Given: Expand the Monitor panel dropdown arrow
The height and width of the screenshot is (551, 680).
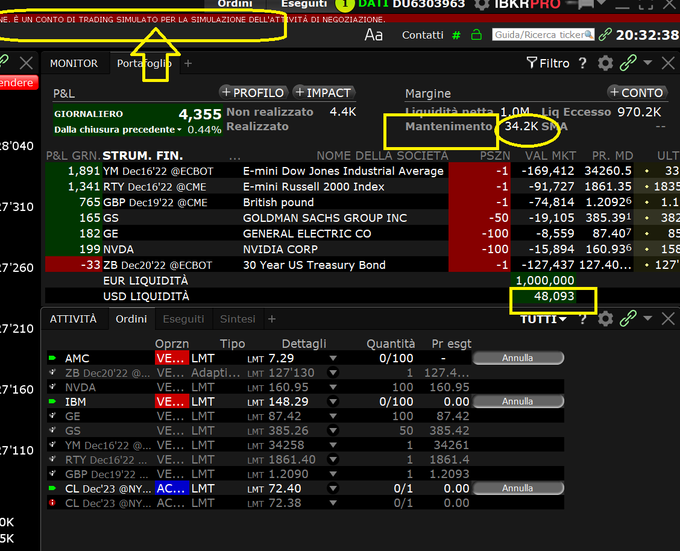Looking at the screenshot, I should [647, 63].
